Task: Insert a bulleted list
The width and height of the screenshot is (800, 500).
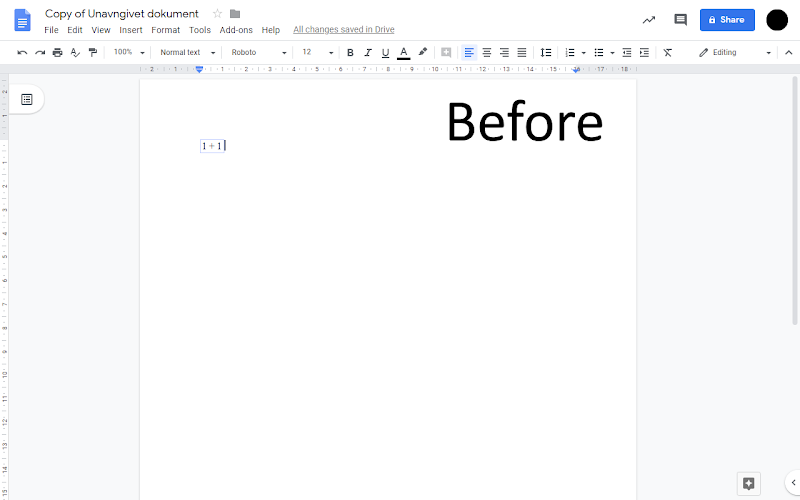Action: (599, 53)
